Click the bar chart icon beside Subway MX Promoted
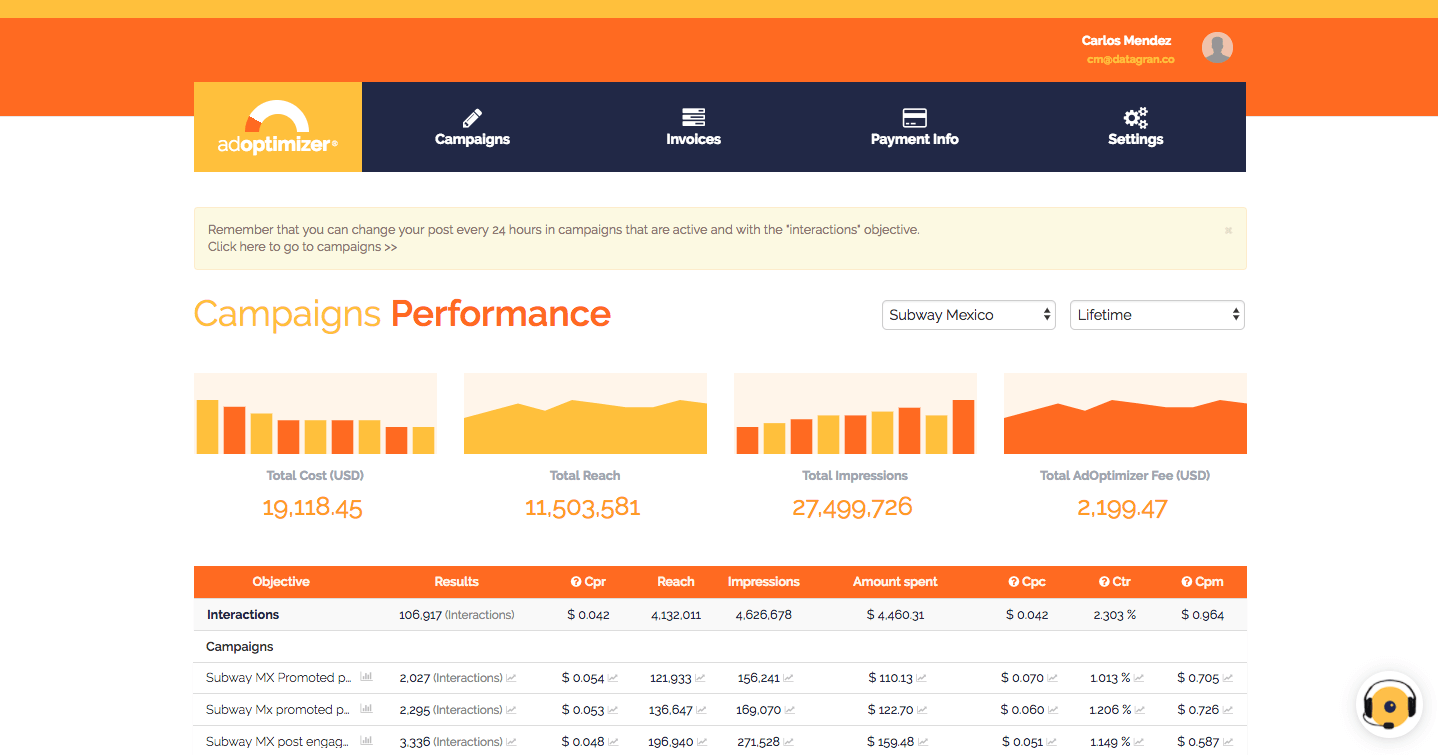This screenshot has height=755, width=1438. [x=366, y=677]
